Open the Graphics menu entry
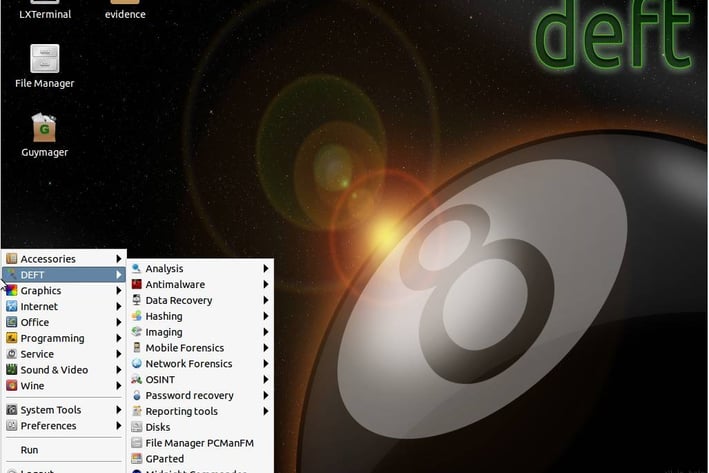 [64, 290]
